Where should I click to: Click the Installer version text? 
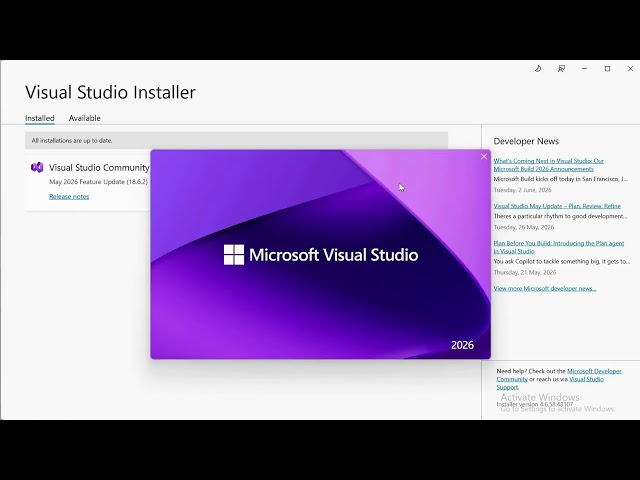click(535, 404)
